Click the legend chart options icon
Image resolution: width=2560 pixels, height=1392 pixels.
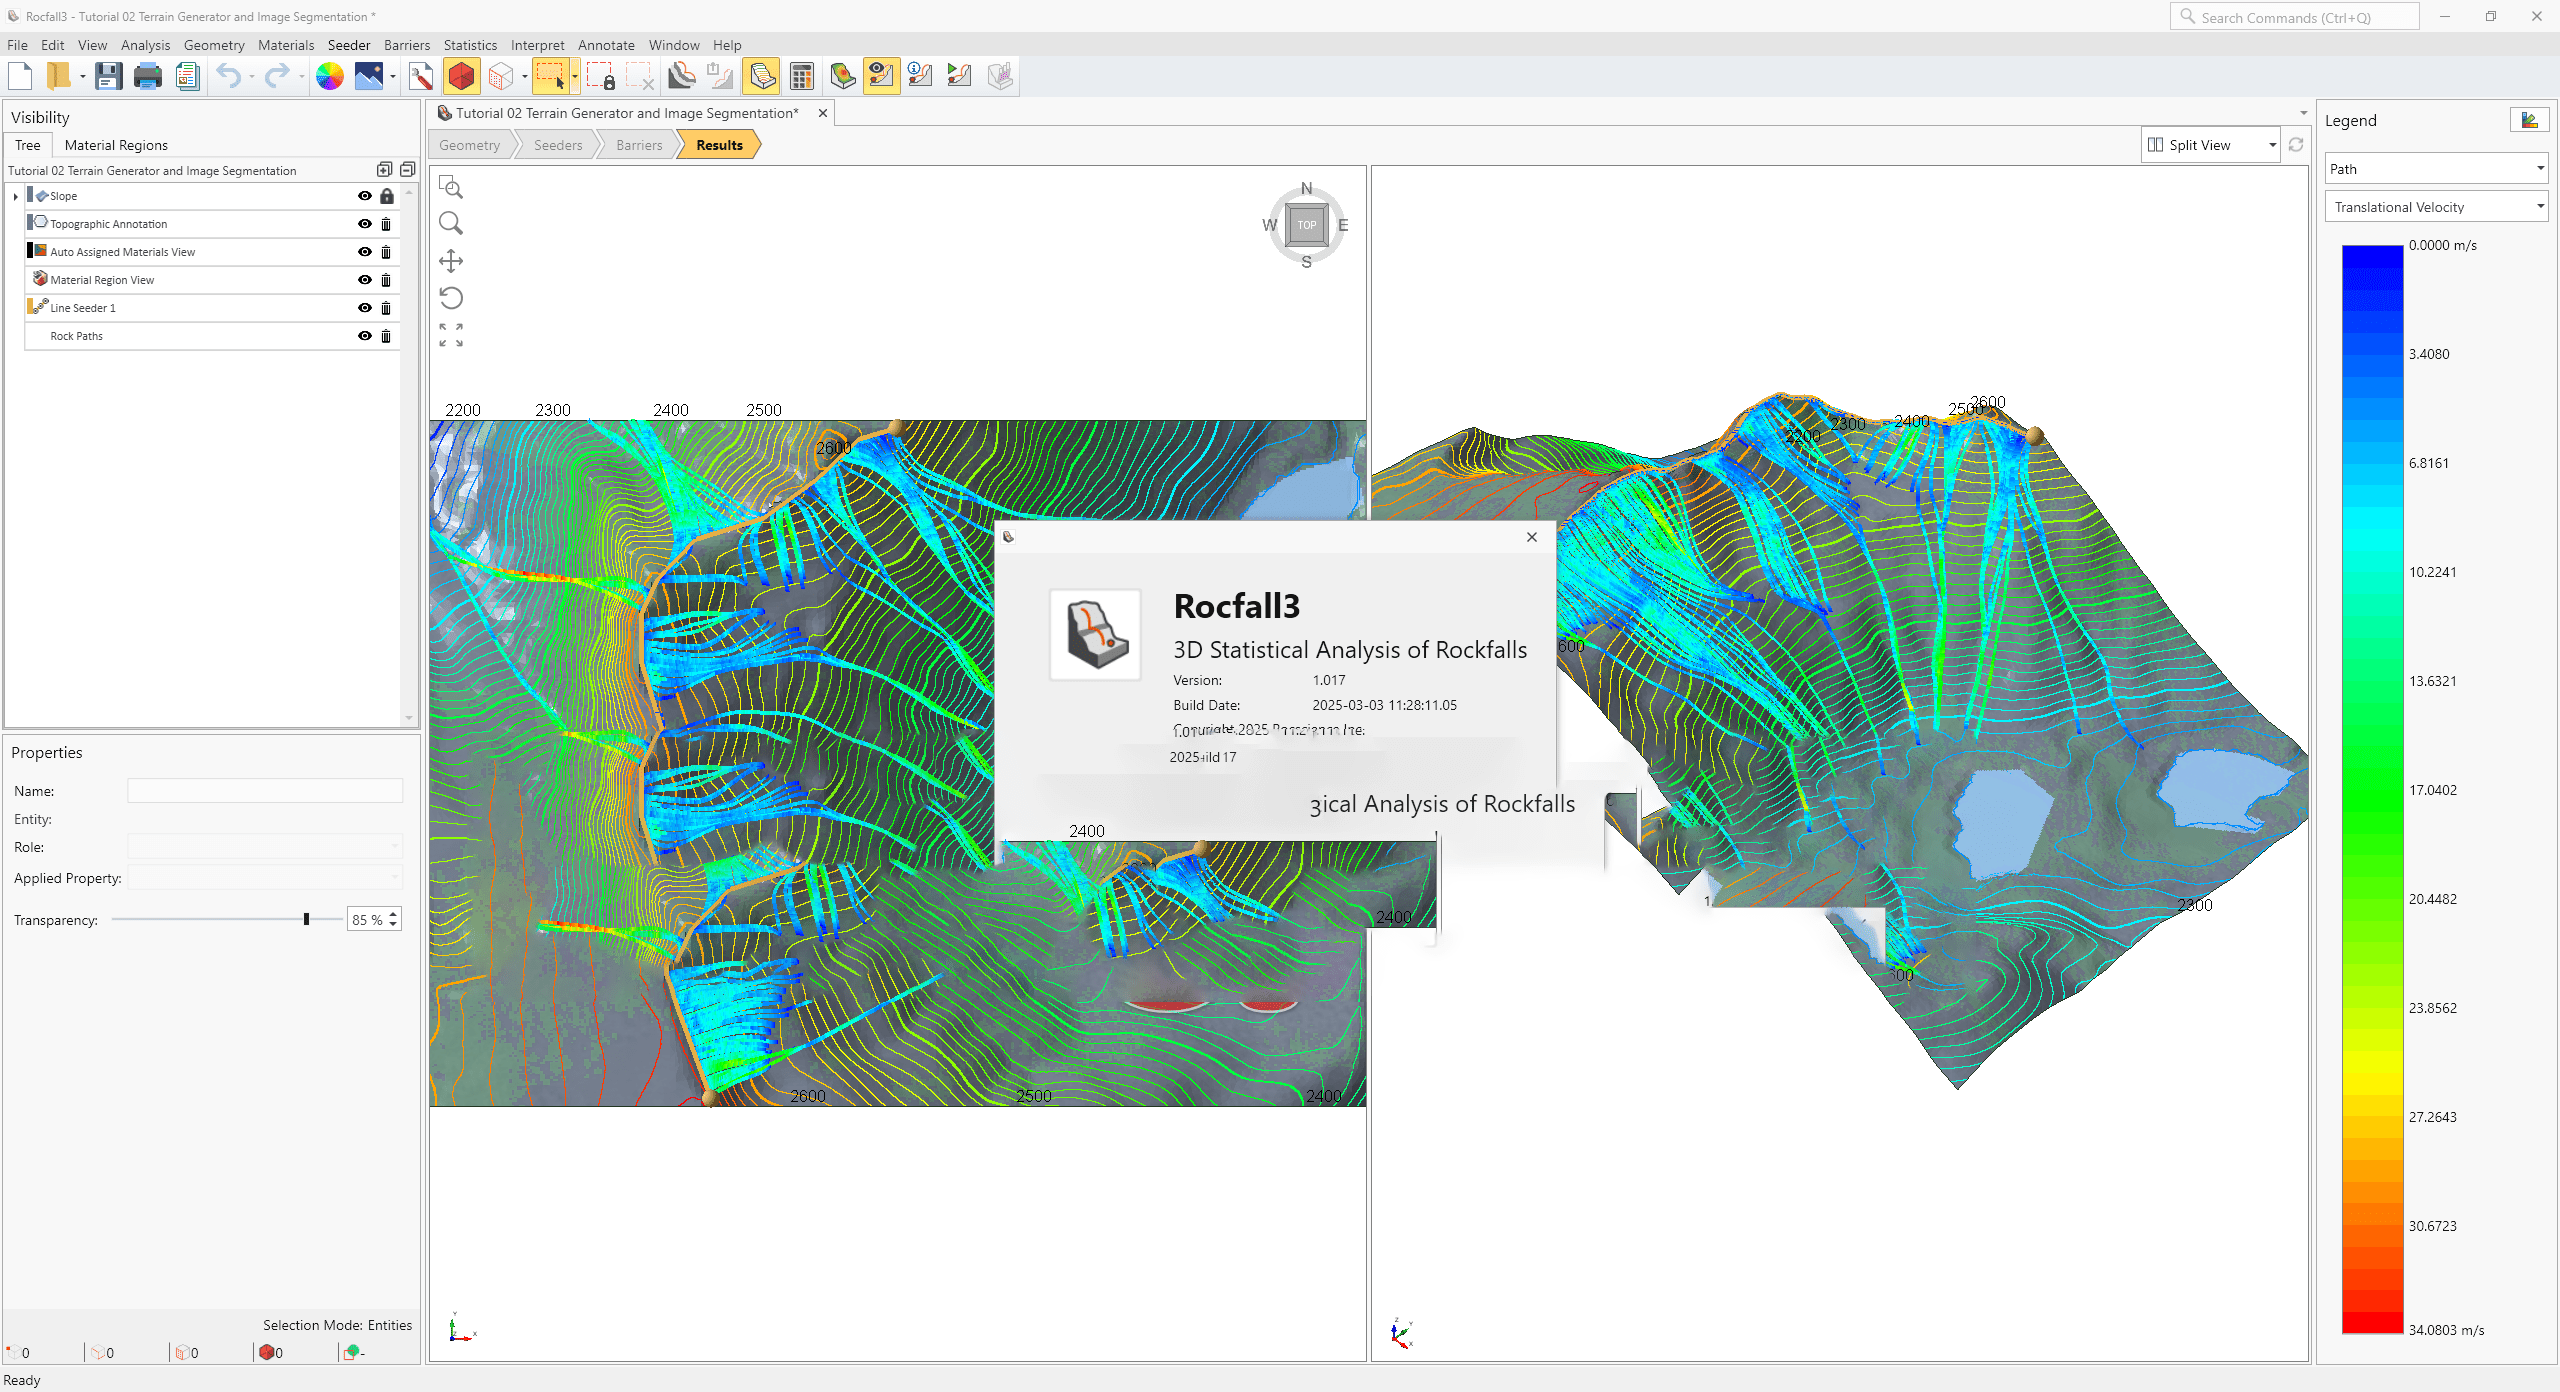pos(2529,120)
